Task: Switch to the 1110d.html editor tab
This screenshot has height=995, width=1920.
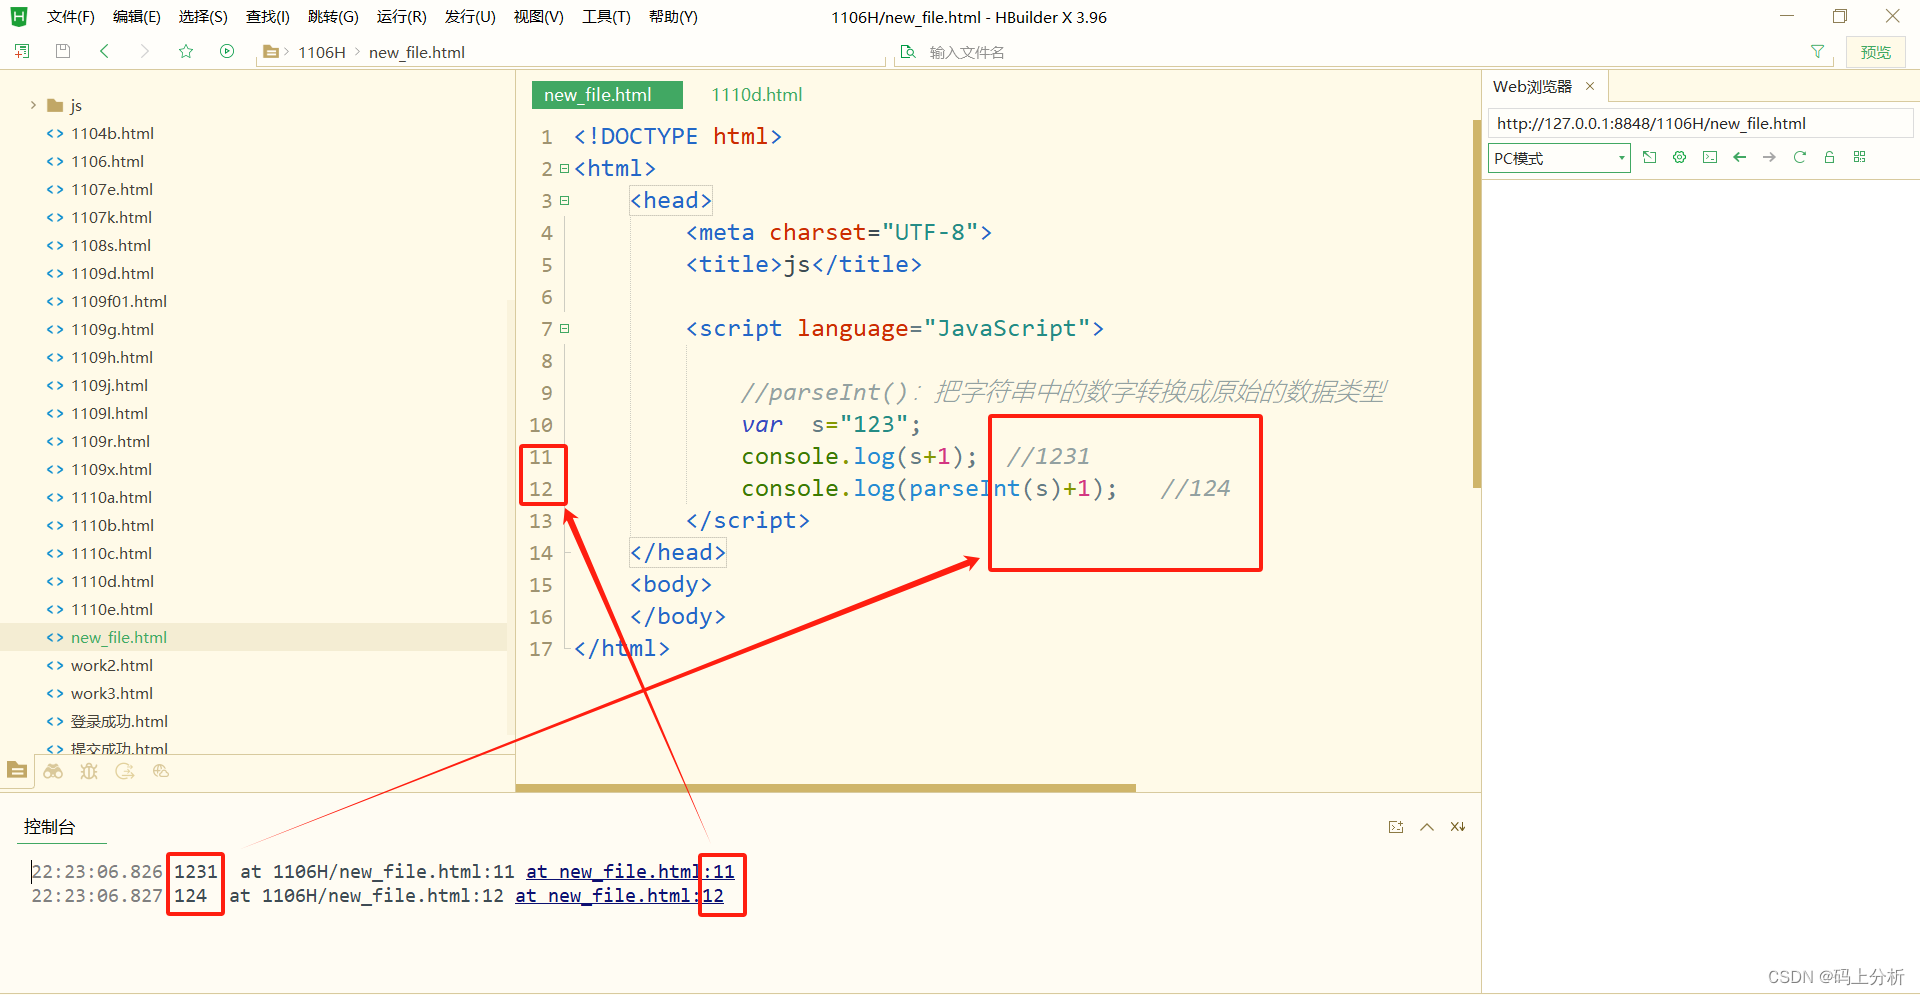Action: tap(757, 95)
